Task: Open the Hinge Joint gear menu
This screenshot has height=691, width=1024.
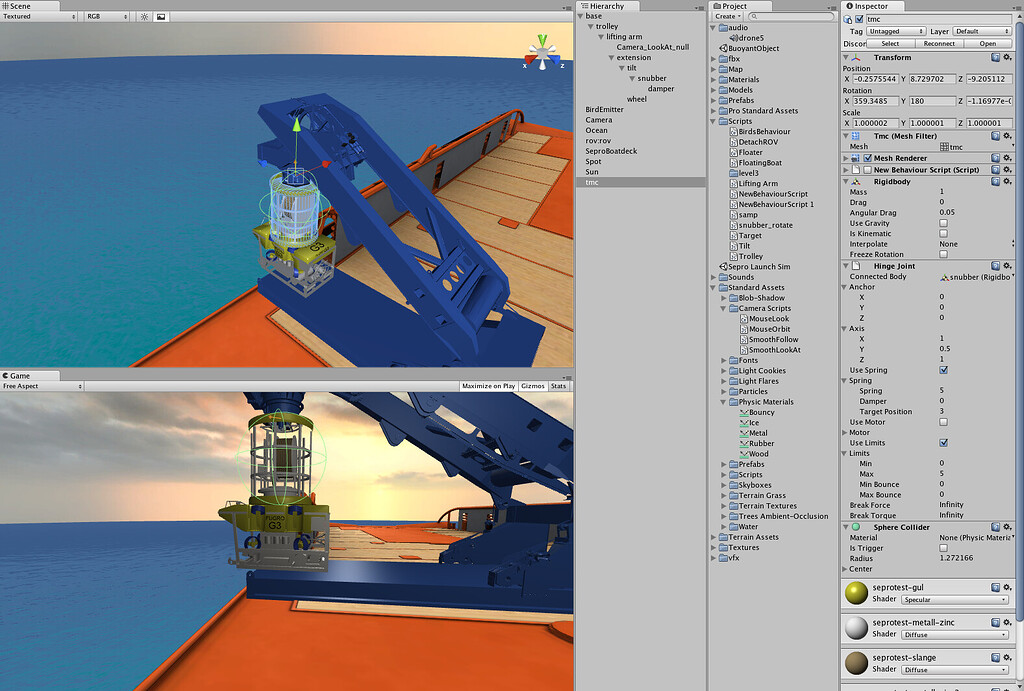Action: 1008,266
